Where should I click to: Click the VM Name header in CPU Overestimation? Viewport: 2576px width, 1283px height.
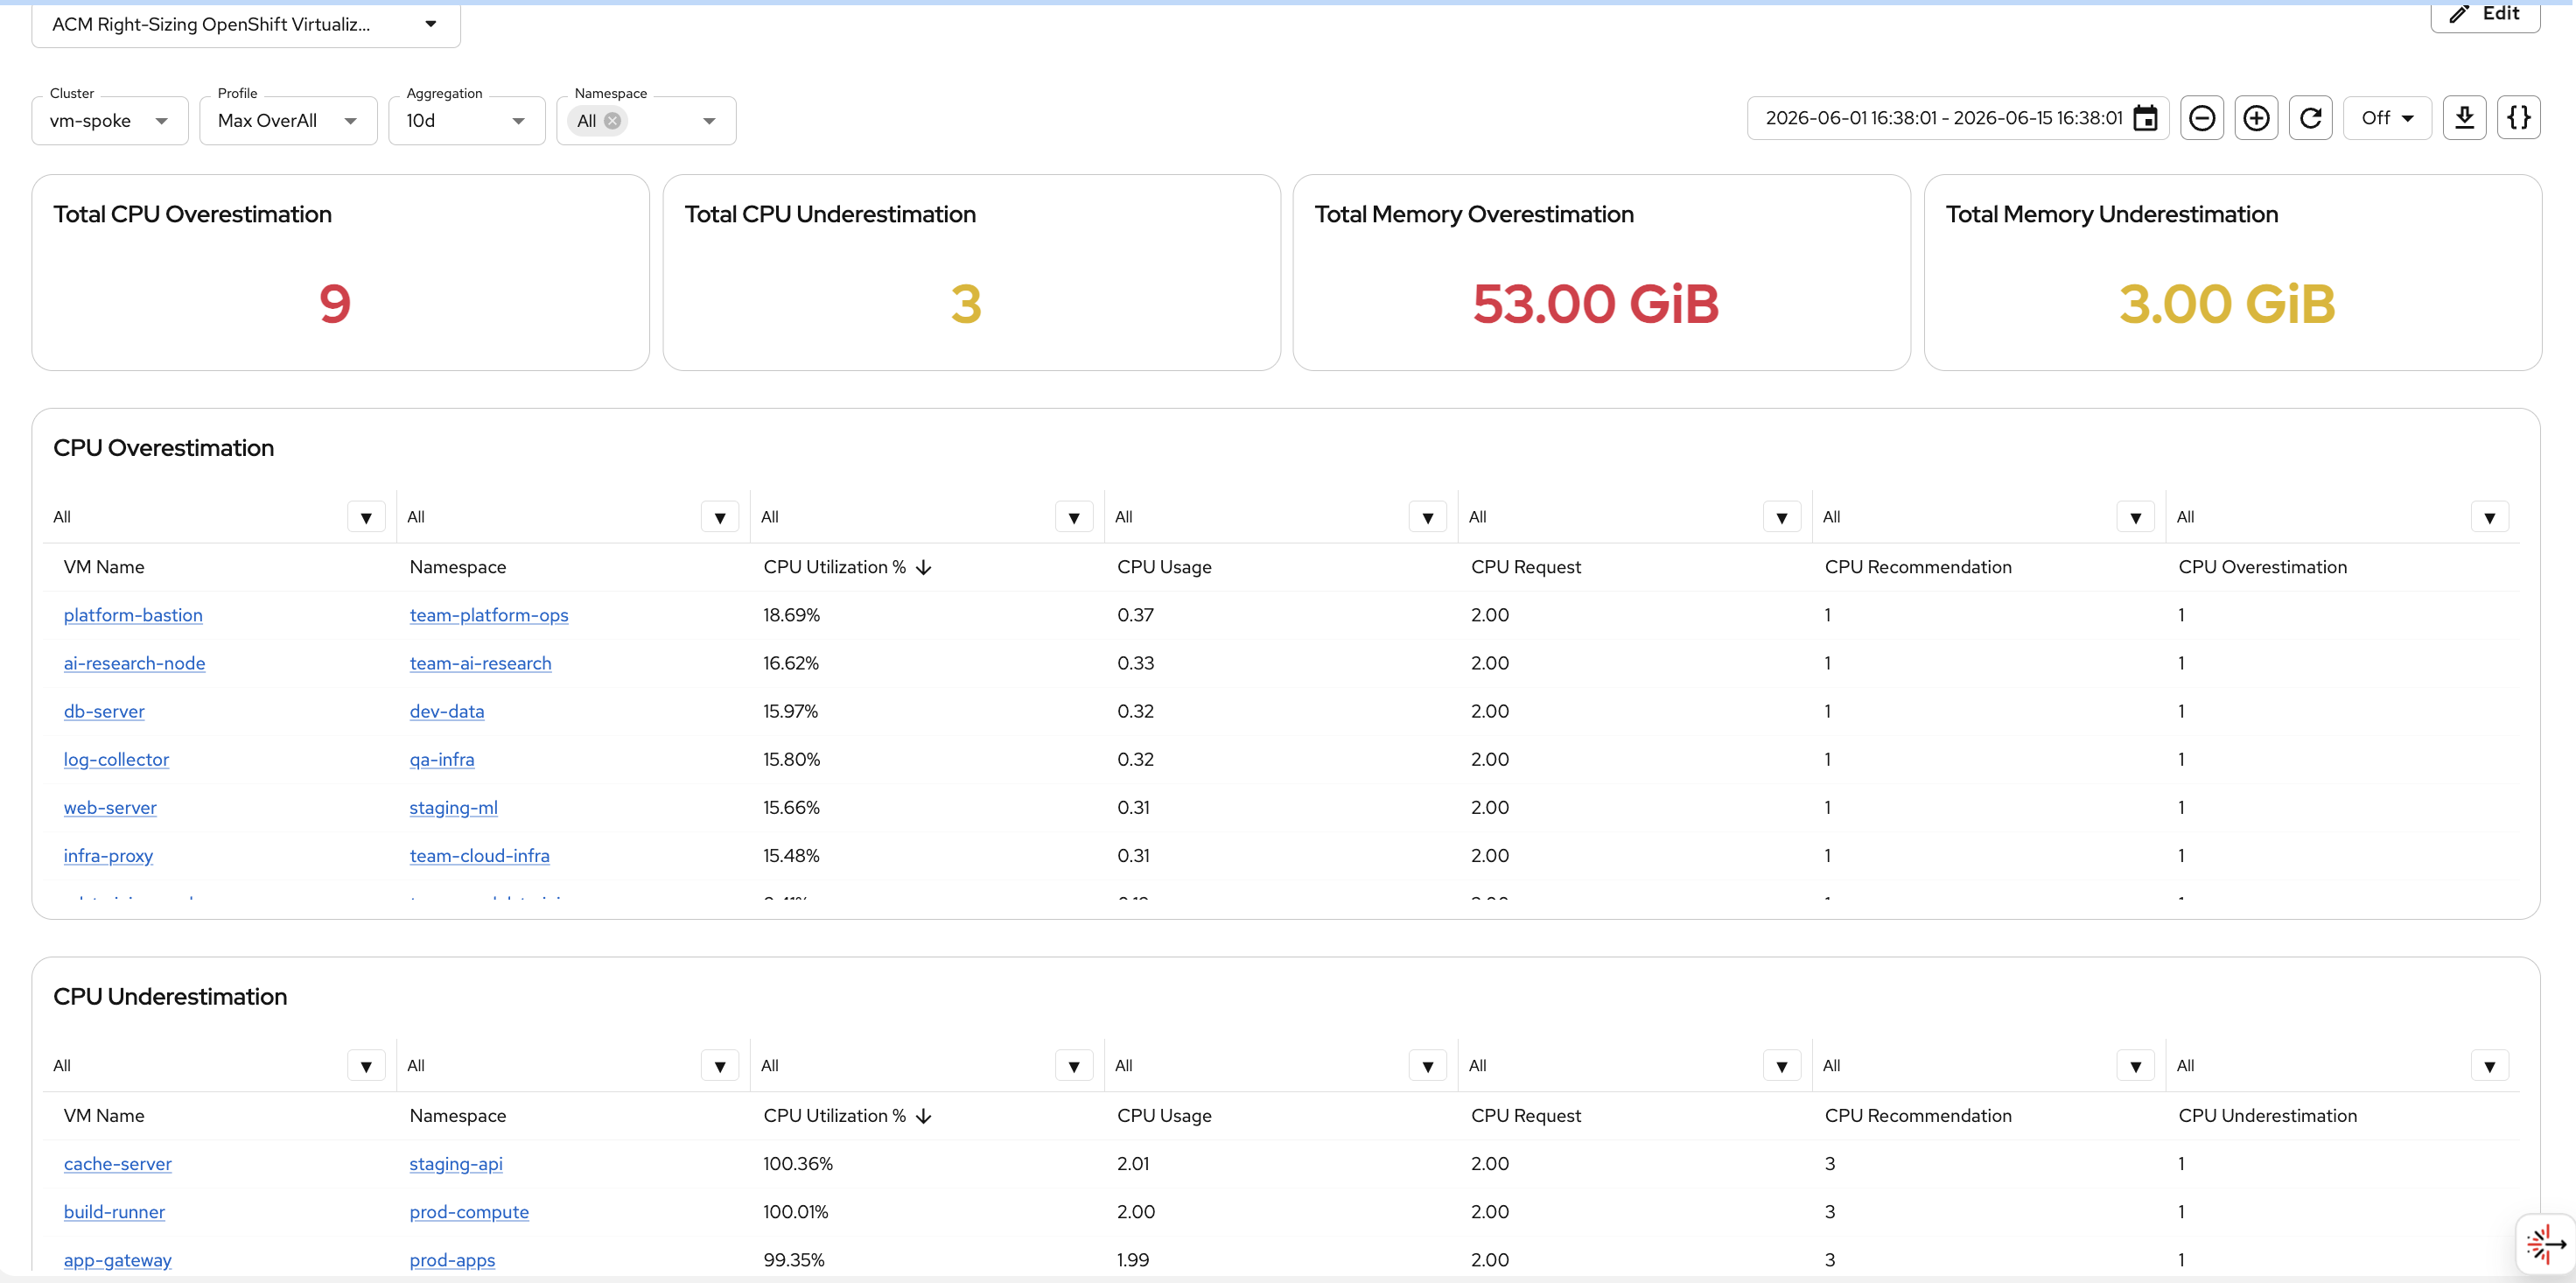pyautogui.click(x=104, y=567)
